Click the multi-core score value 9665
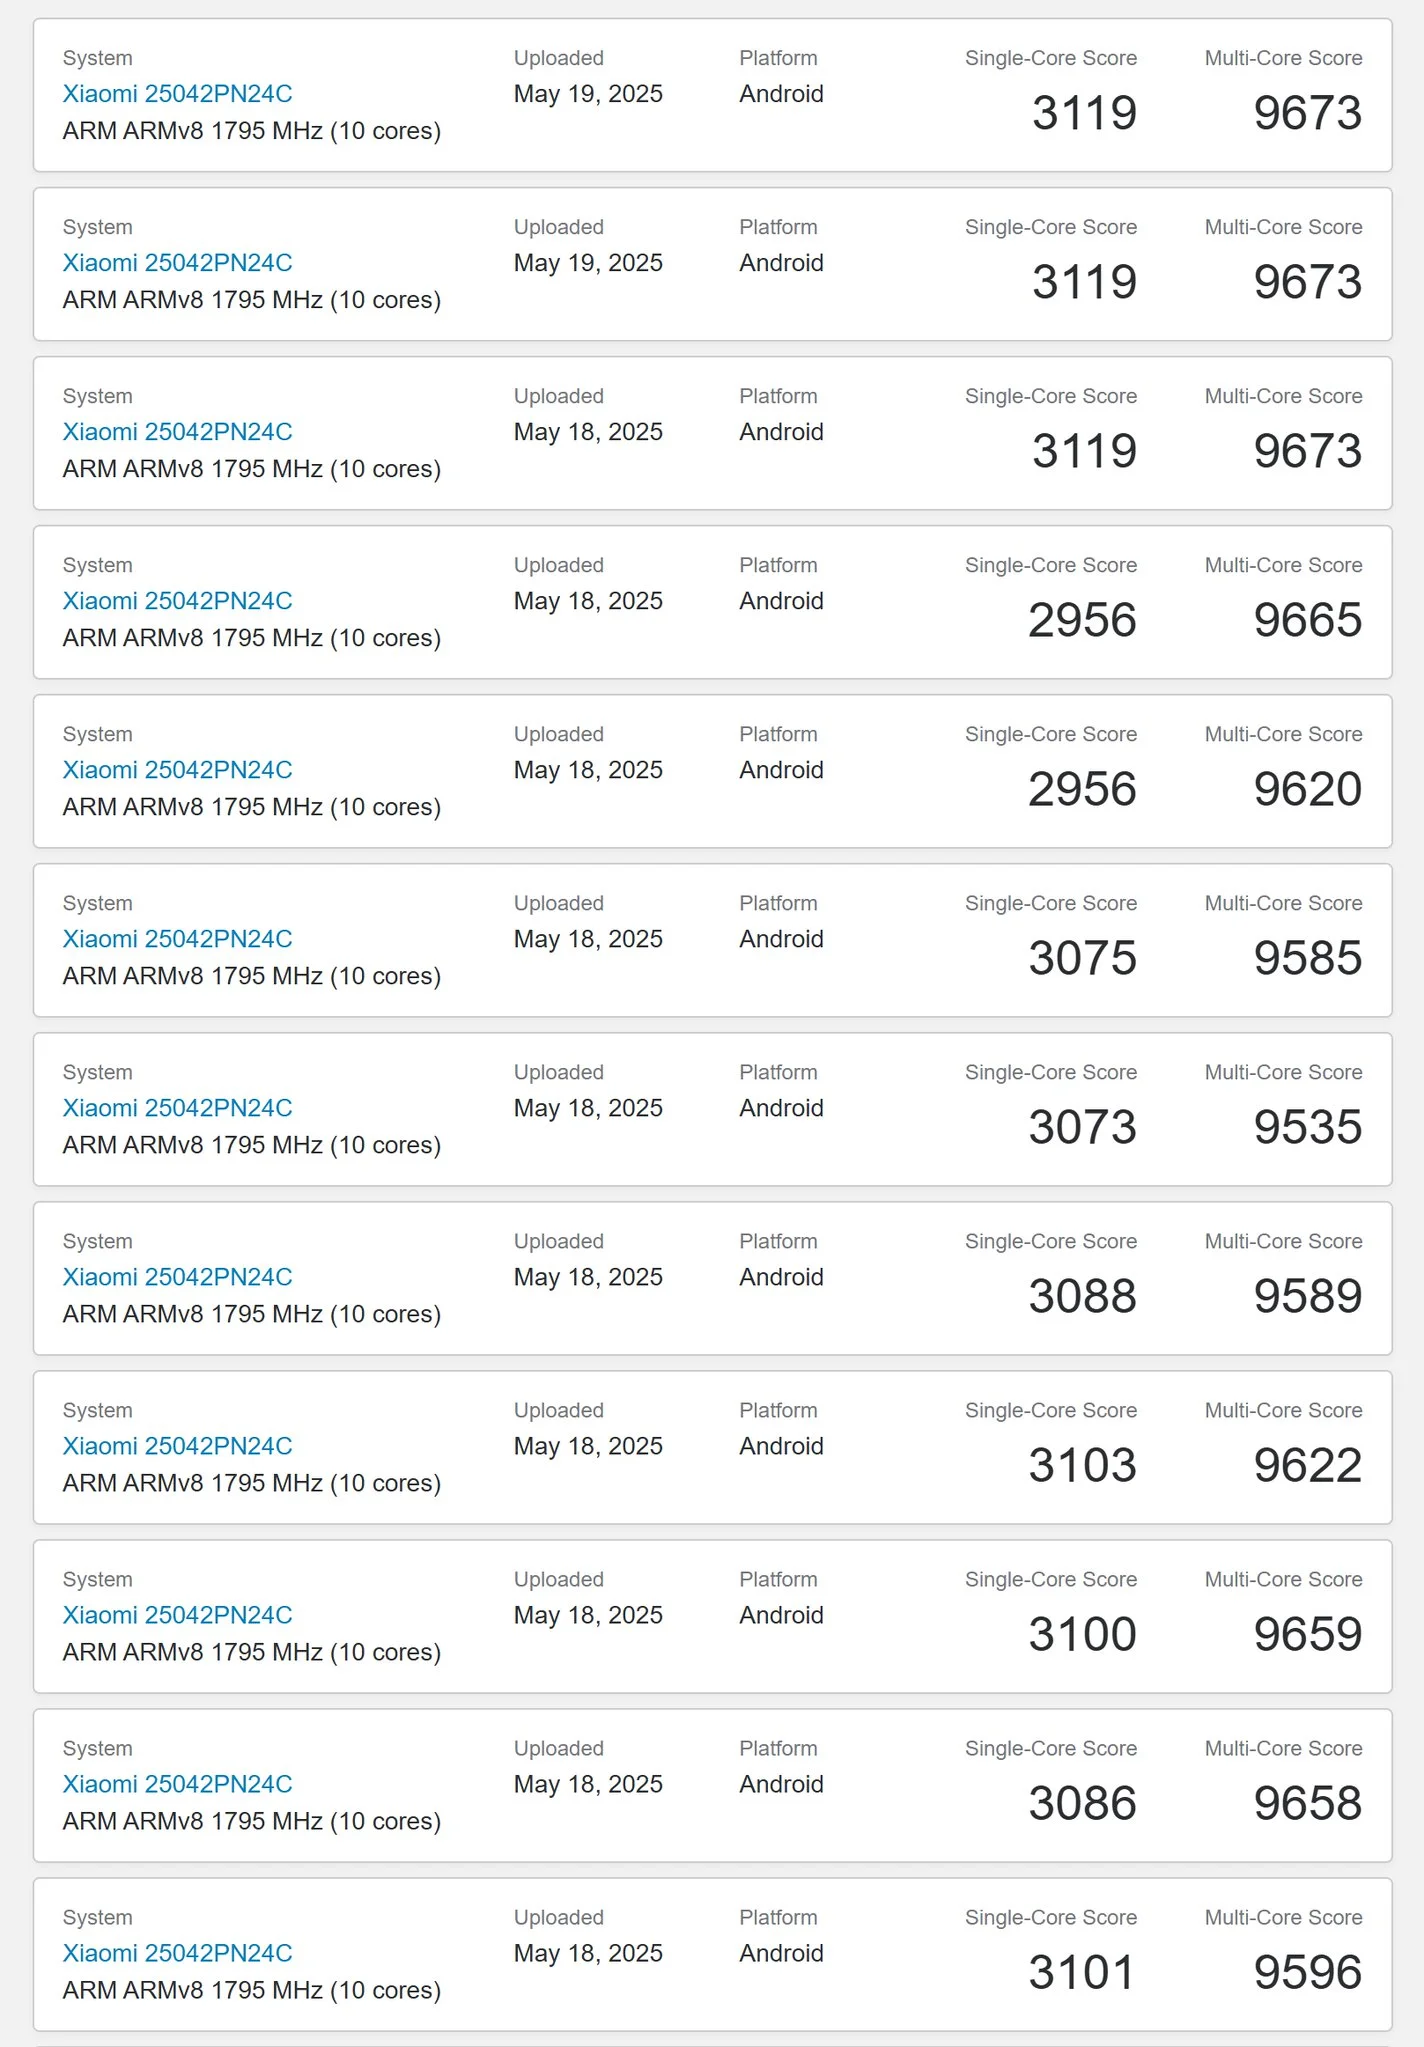 [x=1308, y=620]
